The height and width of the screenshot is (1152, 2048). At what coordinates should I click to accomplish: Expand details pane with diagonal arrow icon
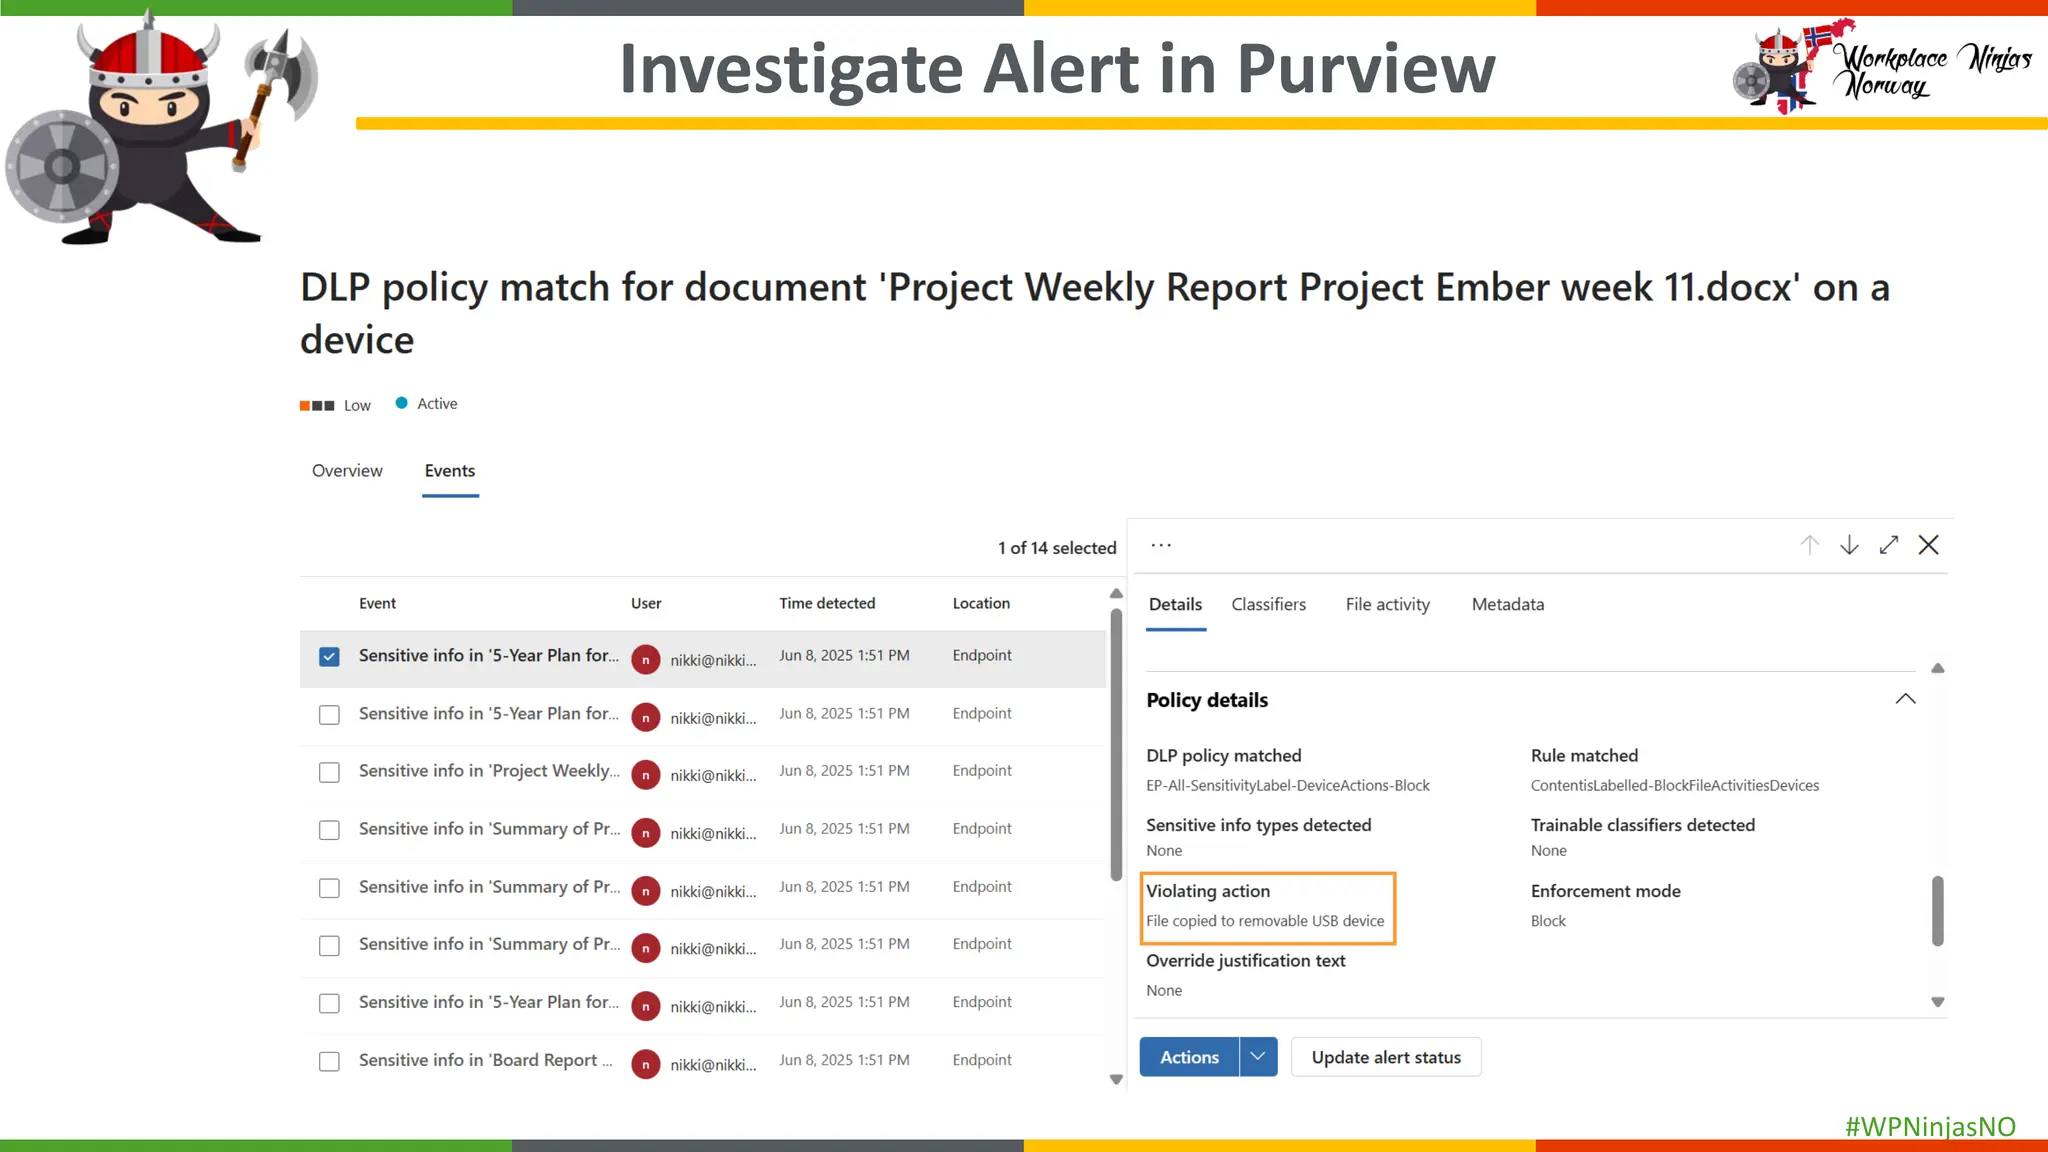point(1888,545)
